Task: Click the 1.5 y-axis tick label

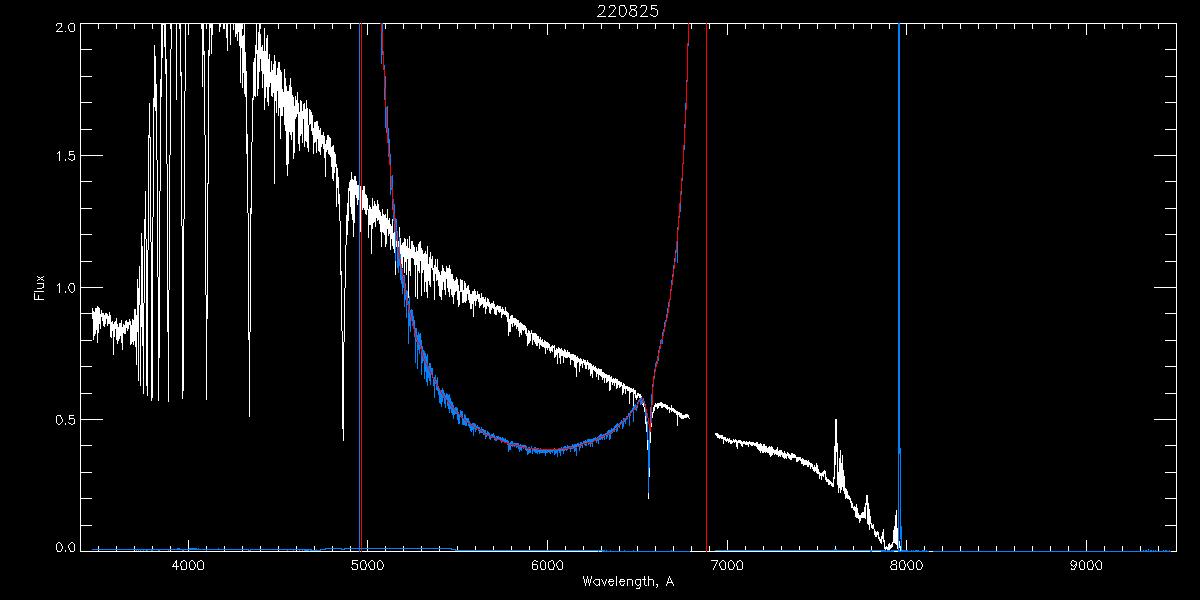Action: 65,157
